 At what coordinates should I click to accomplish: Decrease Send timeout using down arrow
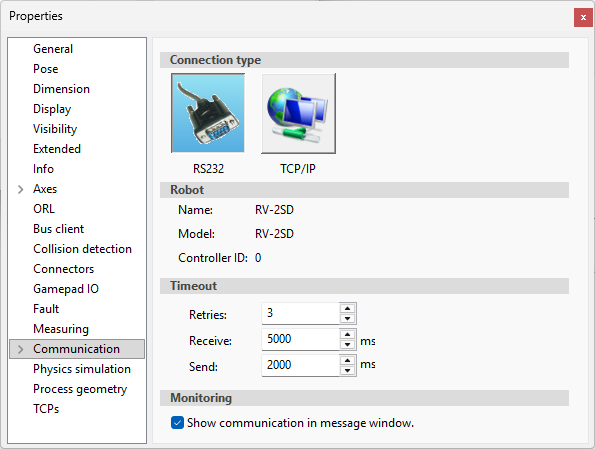[x=347, y=370]
